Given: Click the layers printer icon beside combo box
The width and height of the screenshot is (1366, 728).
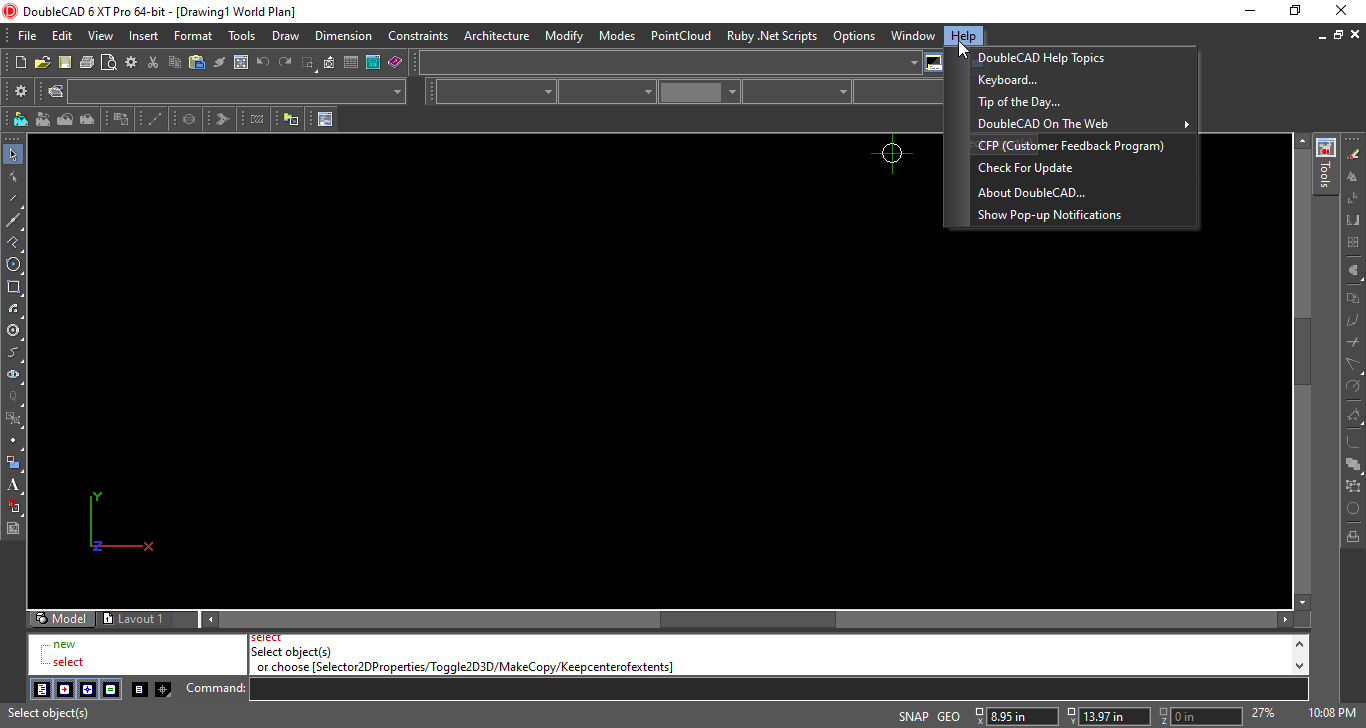Looking at the screenshot, I should point(56,91).
